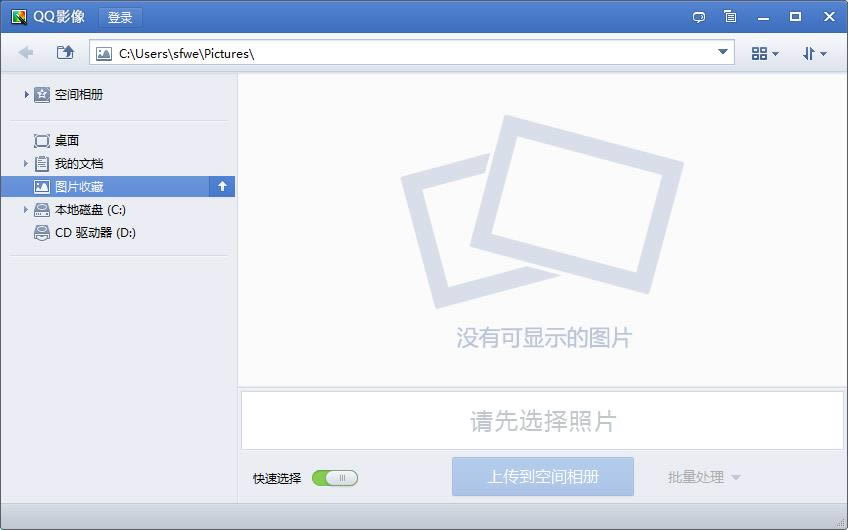Click the 登录 login button
This screenshot has height=530, width=848.
tap(120, 17)
